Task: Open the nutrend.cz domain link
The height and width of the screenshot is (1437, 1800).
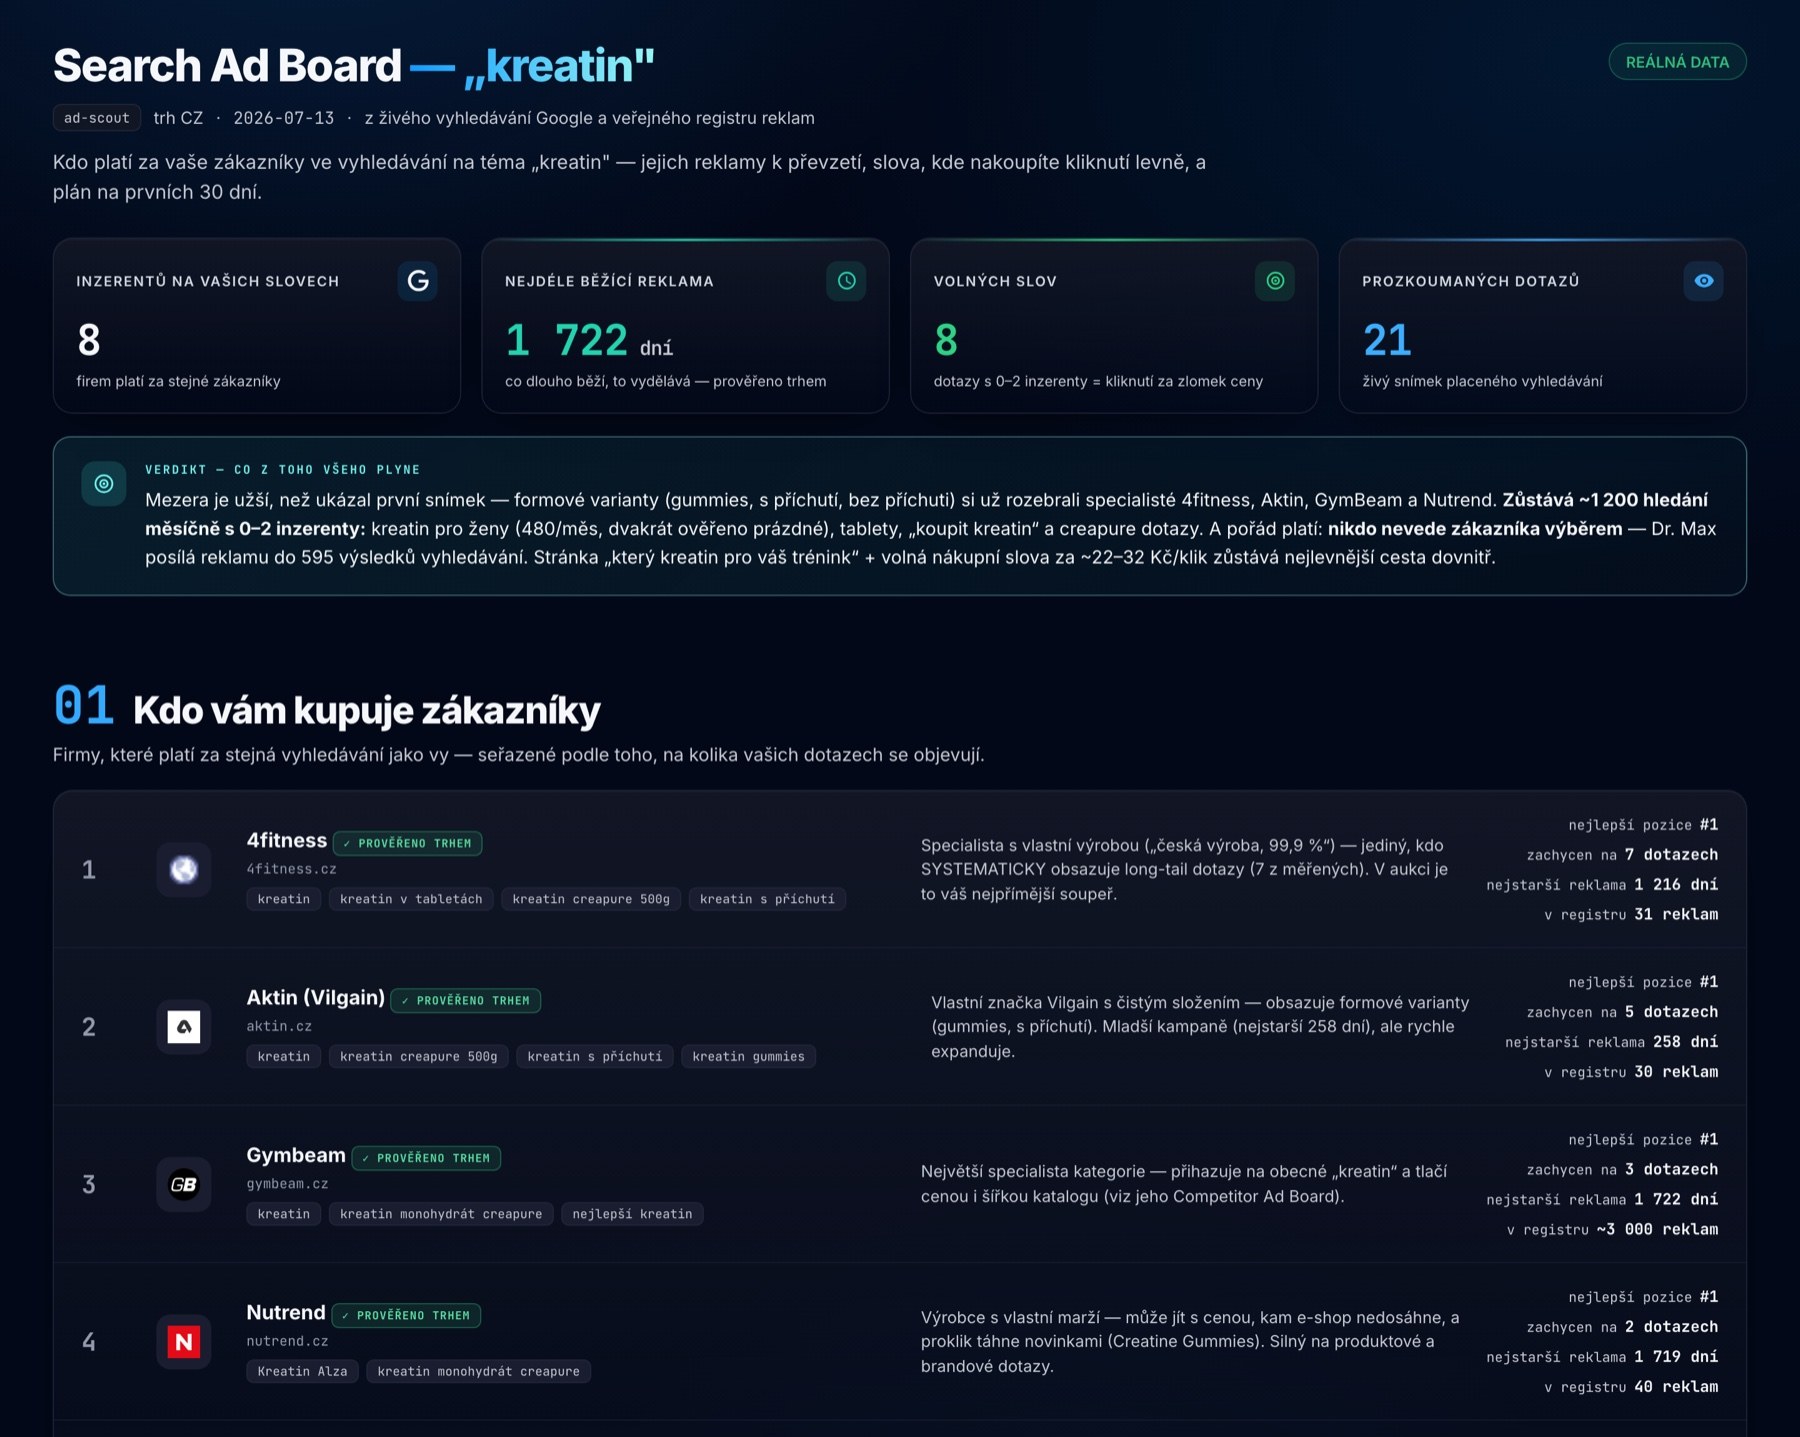Action: [x=288, y=1341]
